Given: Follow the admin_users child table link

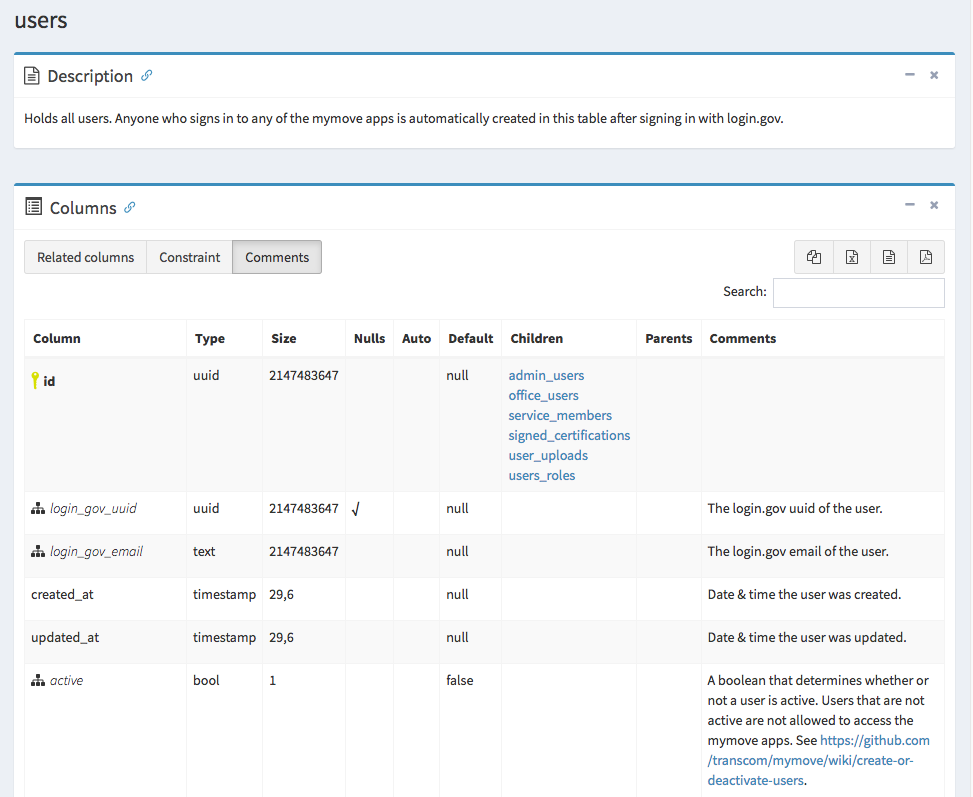Looking at the screenshot, I should [x=546, y=375].
